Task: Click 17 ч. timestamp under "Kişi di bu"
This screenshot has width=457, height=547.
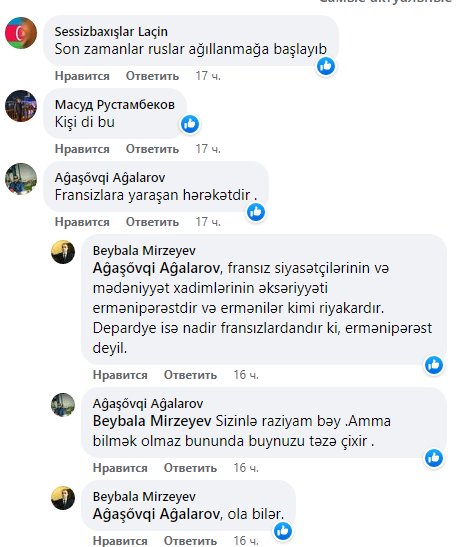Action: [x=208, y=149]
